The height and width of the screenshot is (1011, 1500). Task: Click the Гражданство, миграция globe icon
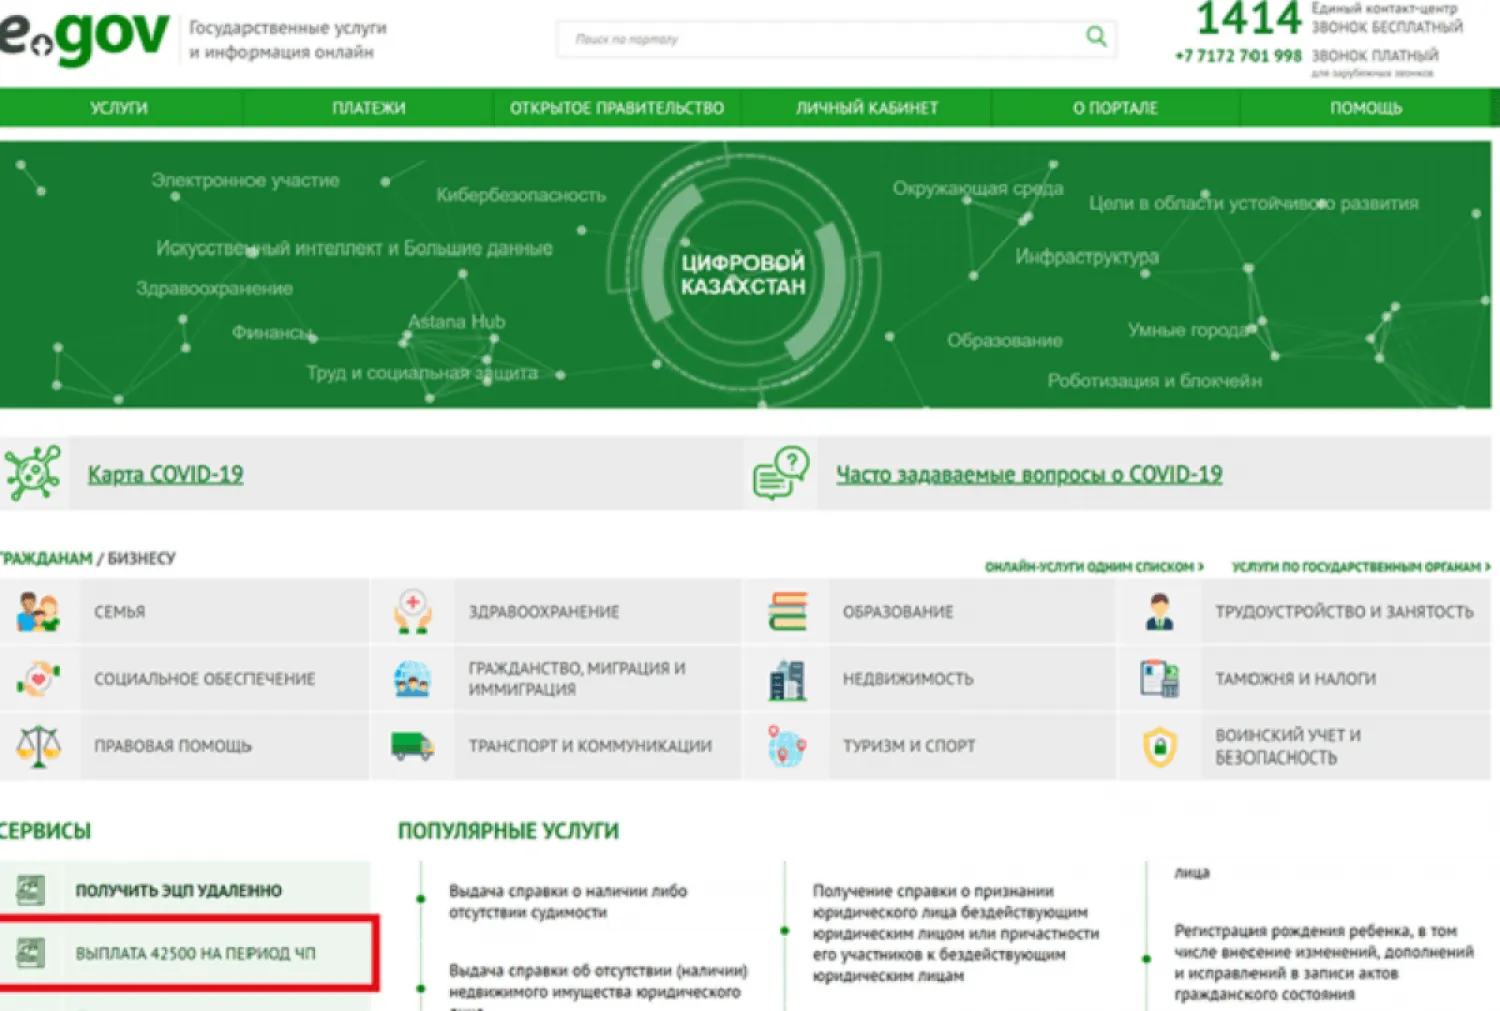coord(412,678)
